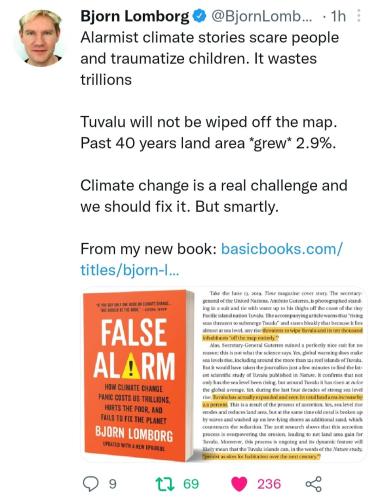Click the "Climate change is a real challenge" paragraph
The image size is (380, 500).
[x=214, y=196]
